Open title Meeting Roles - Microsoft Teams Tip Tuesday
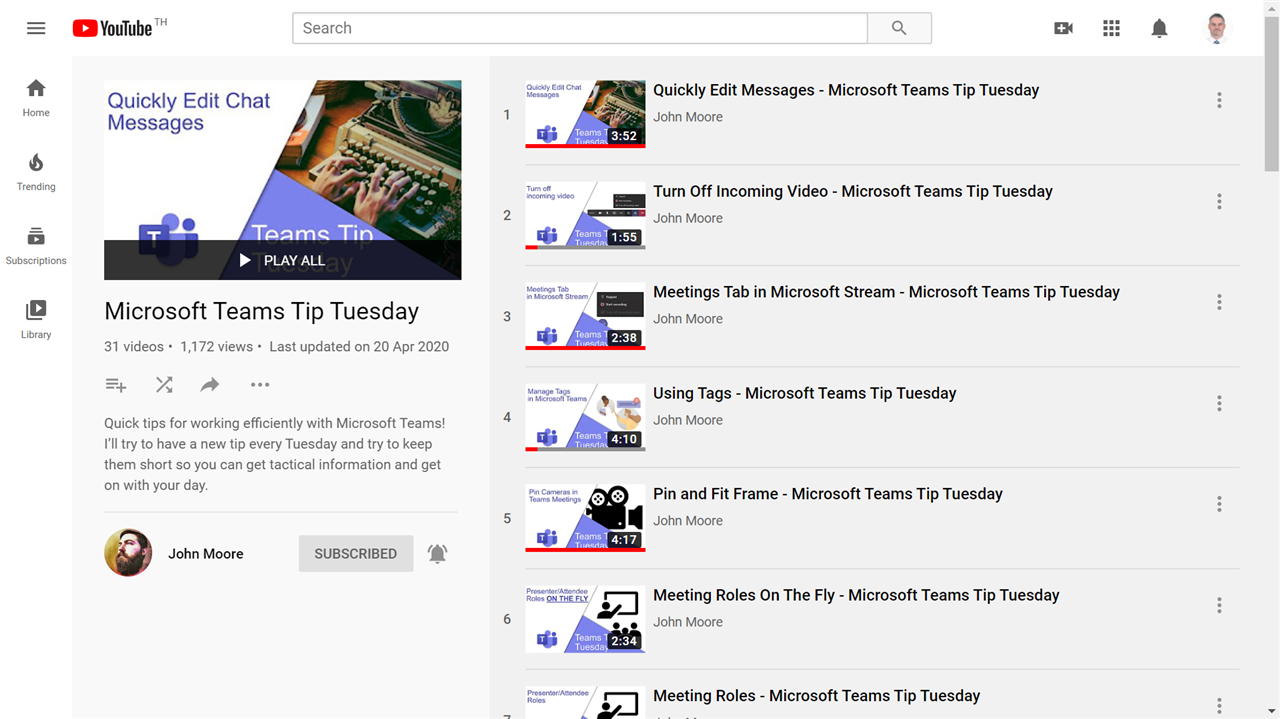Image resolution: width=1280 pixels, height=719 pixels. tap(817, 696)
